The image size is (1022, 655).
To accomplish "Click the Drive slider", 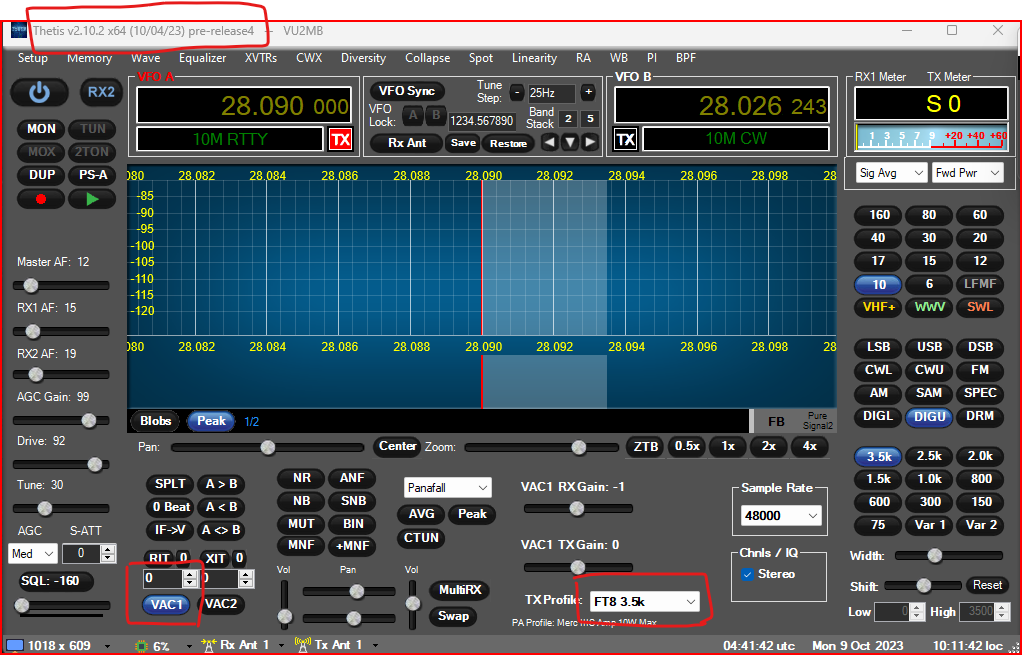I will click(x=96, y=463).
